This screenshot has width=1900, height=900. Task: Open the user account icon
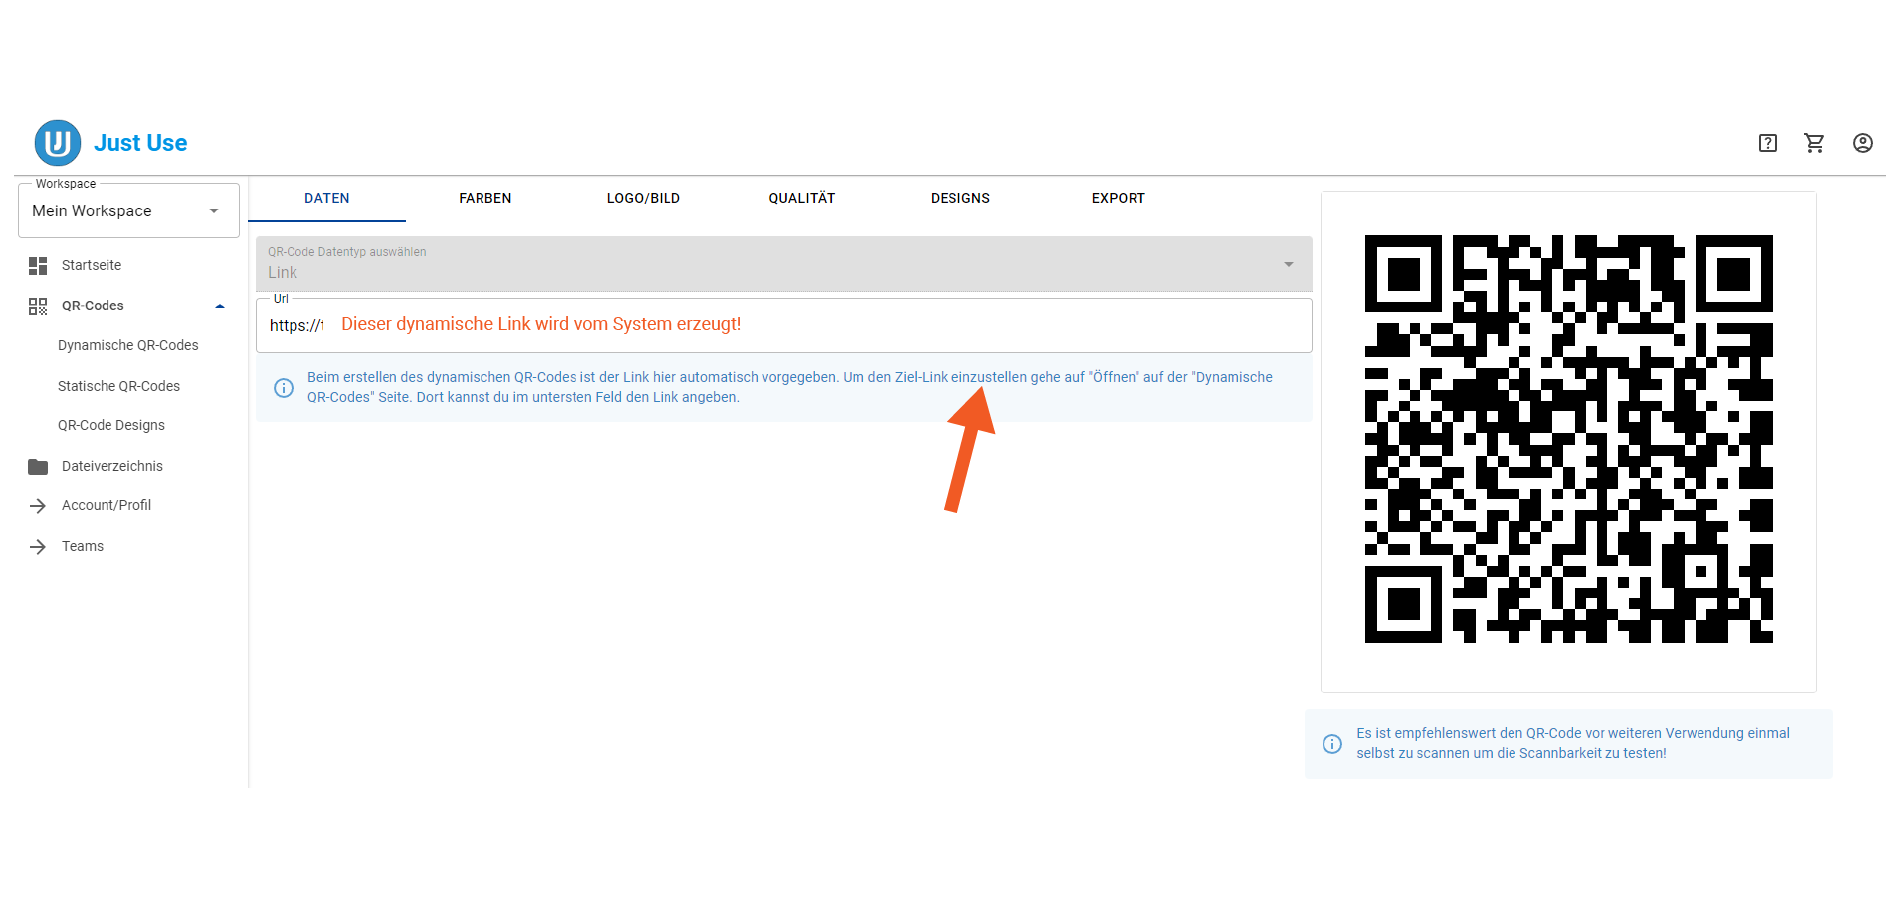point(1862,143)
